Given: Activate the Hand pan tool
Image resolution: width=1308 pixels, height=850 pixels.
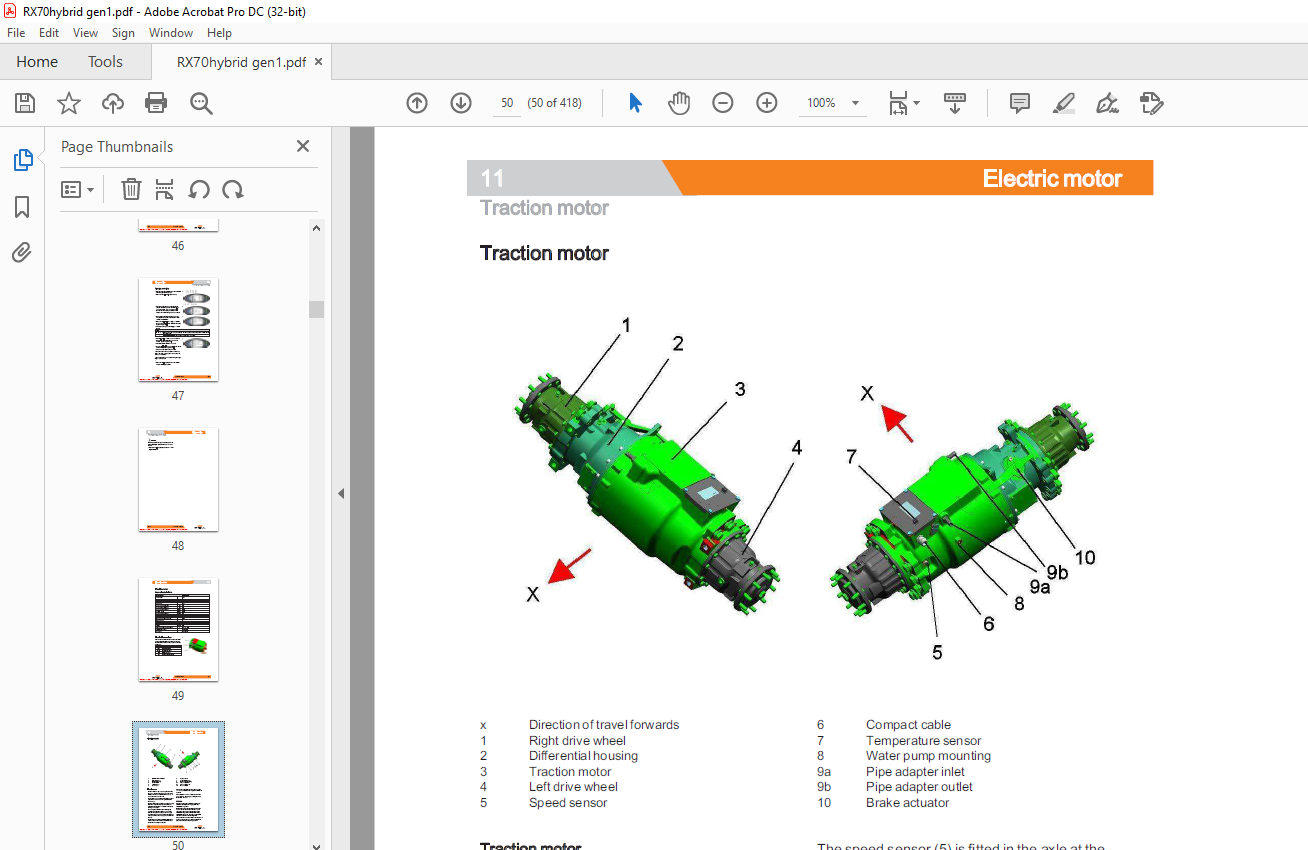Looking at the screenshot, I should tap(679, 103).
